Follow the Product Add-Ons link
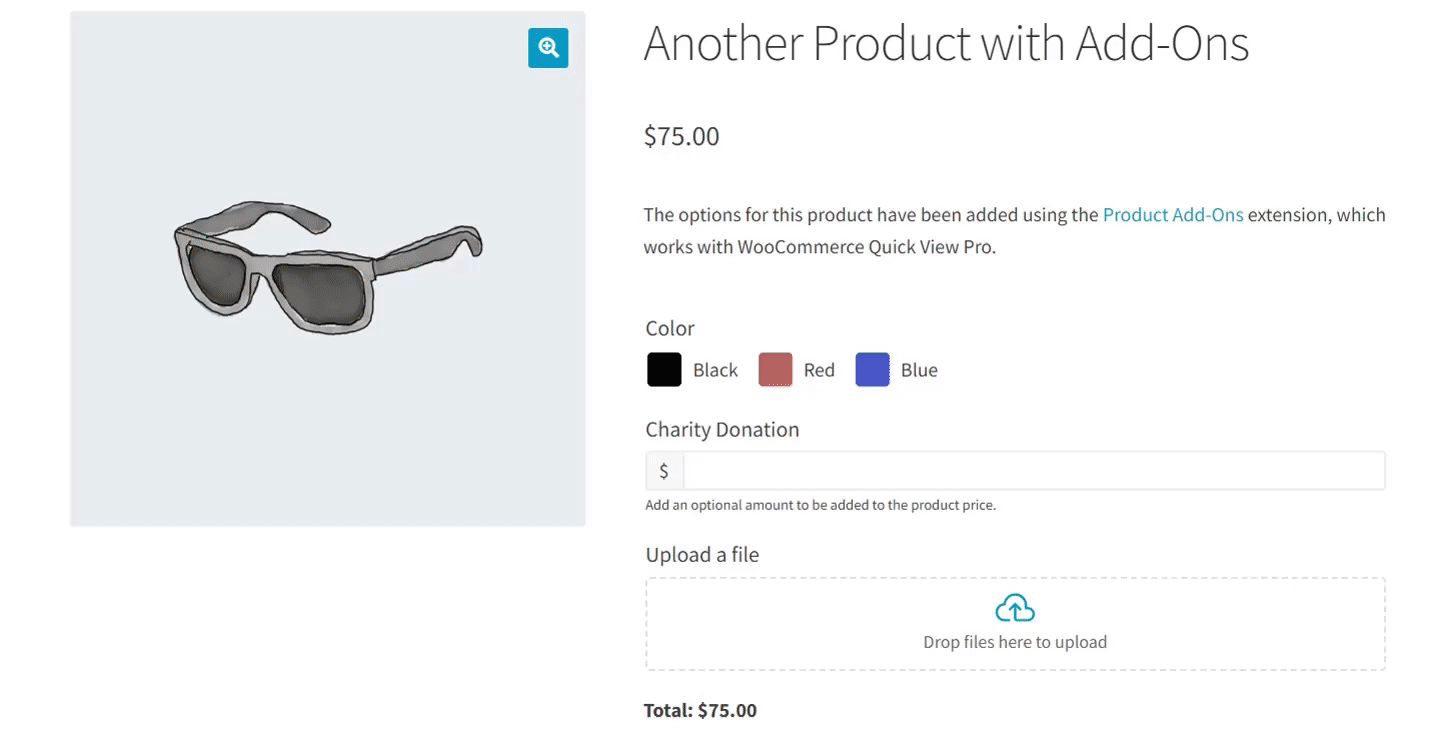Screen dimensions: 1446x740 pyautogui.click(x=1173, y=215)
